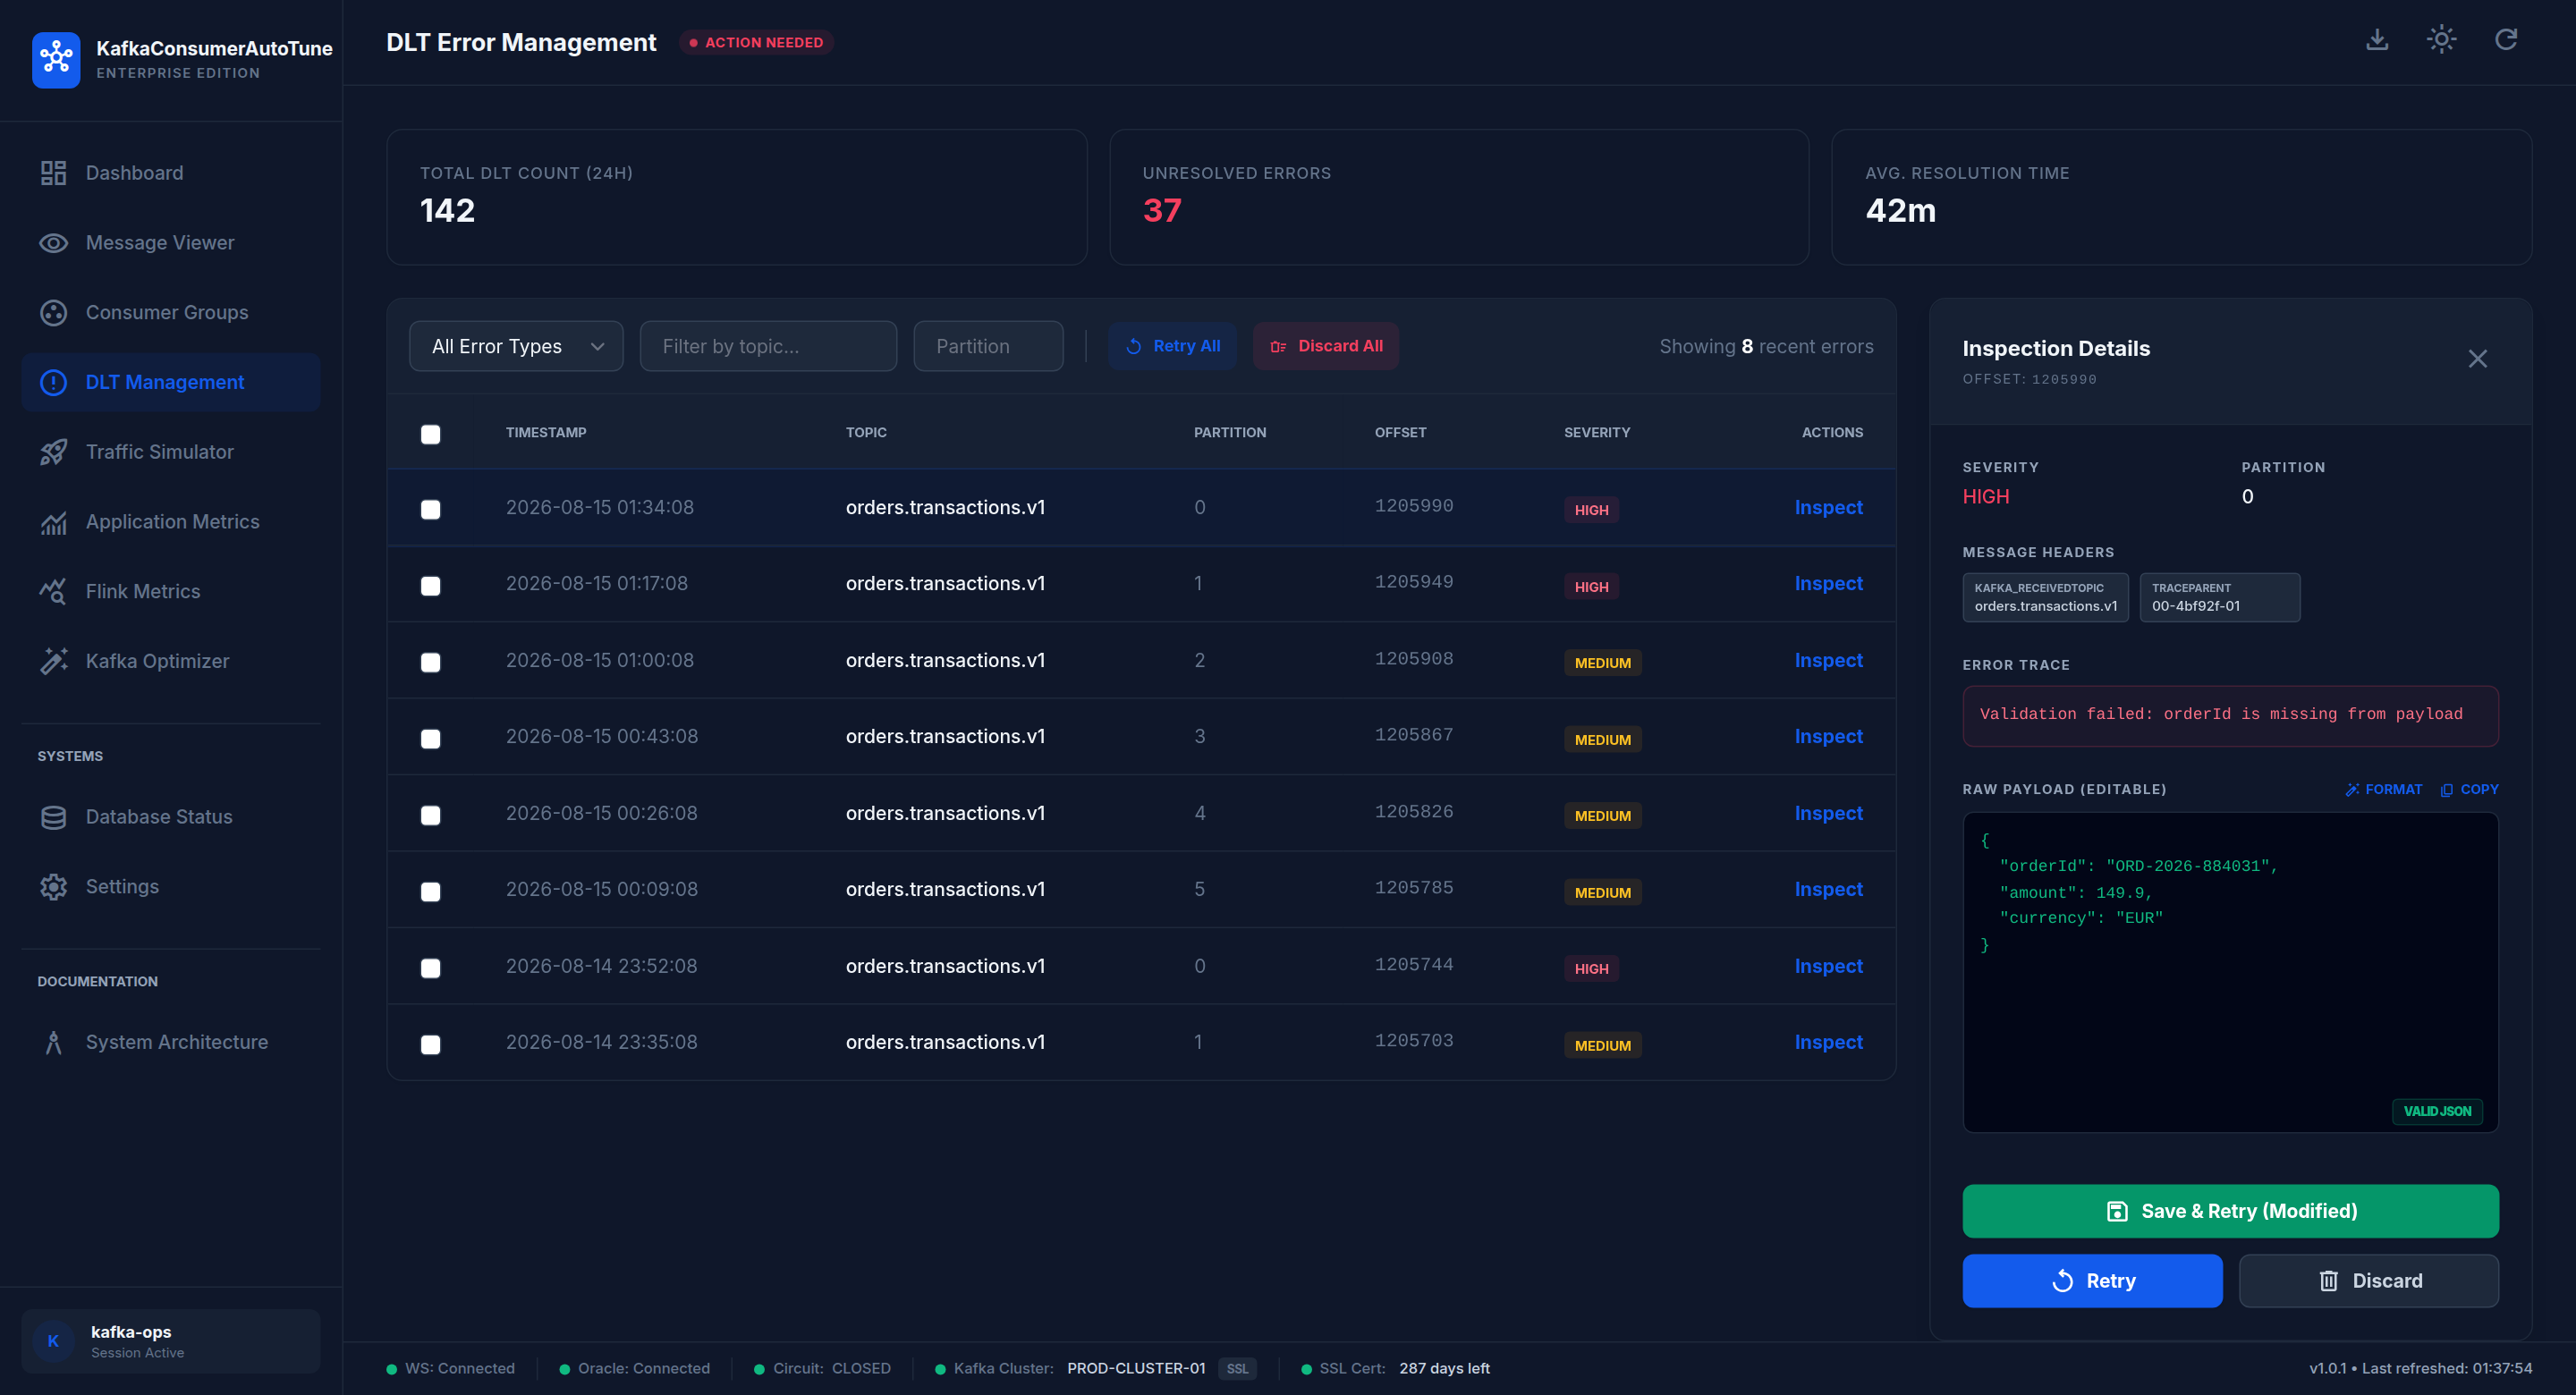This screenshot has height=1395, width=2576.
Task: Click the Database Status icon
Action: tap(53, 817)
